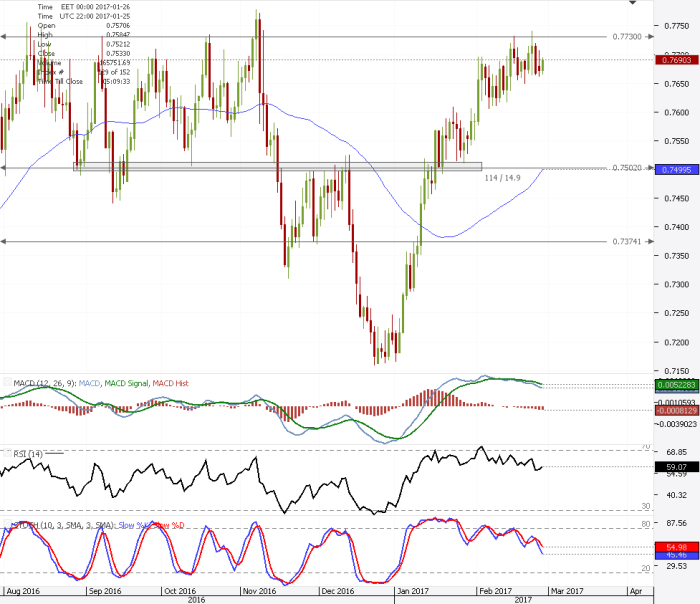Click the High value 0.75847 in data box

tap(118, 35)
